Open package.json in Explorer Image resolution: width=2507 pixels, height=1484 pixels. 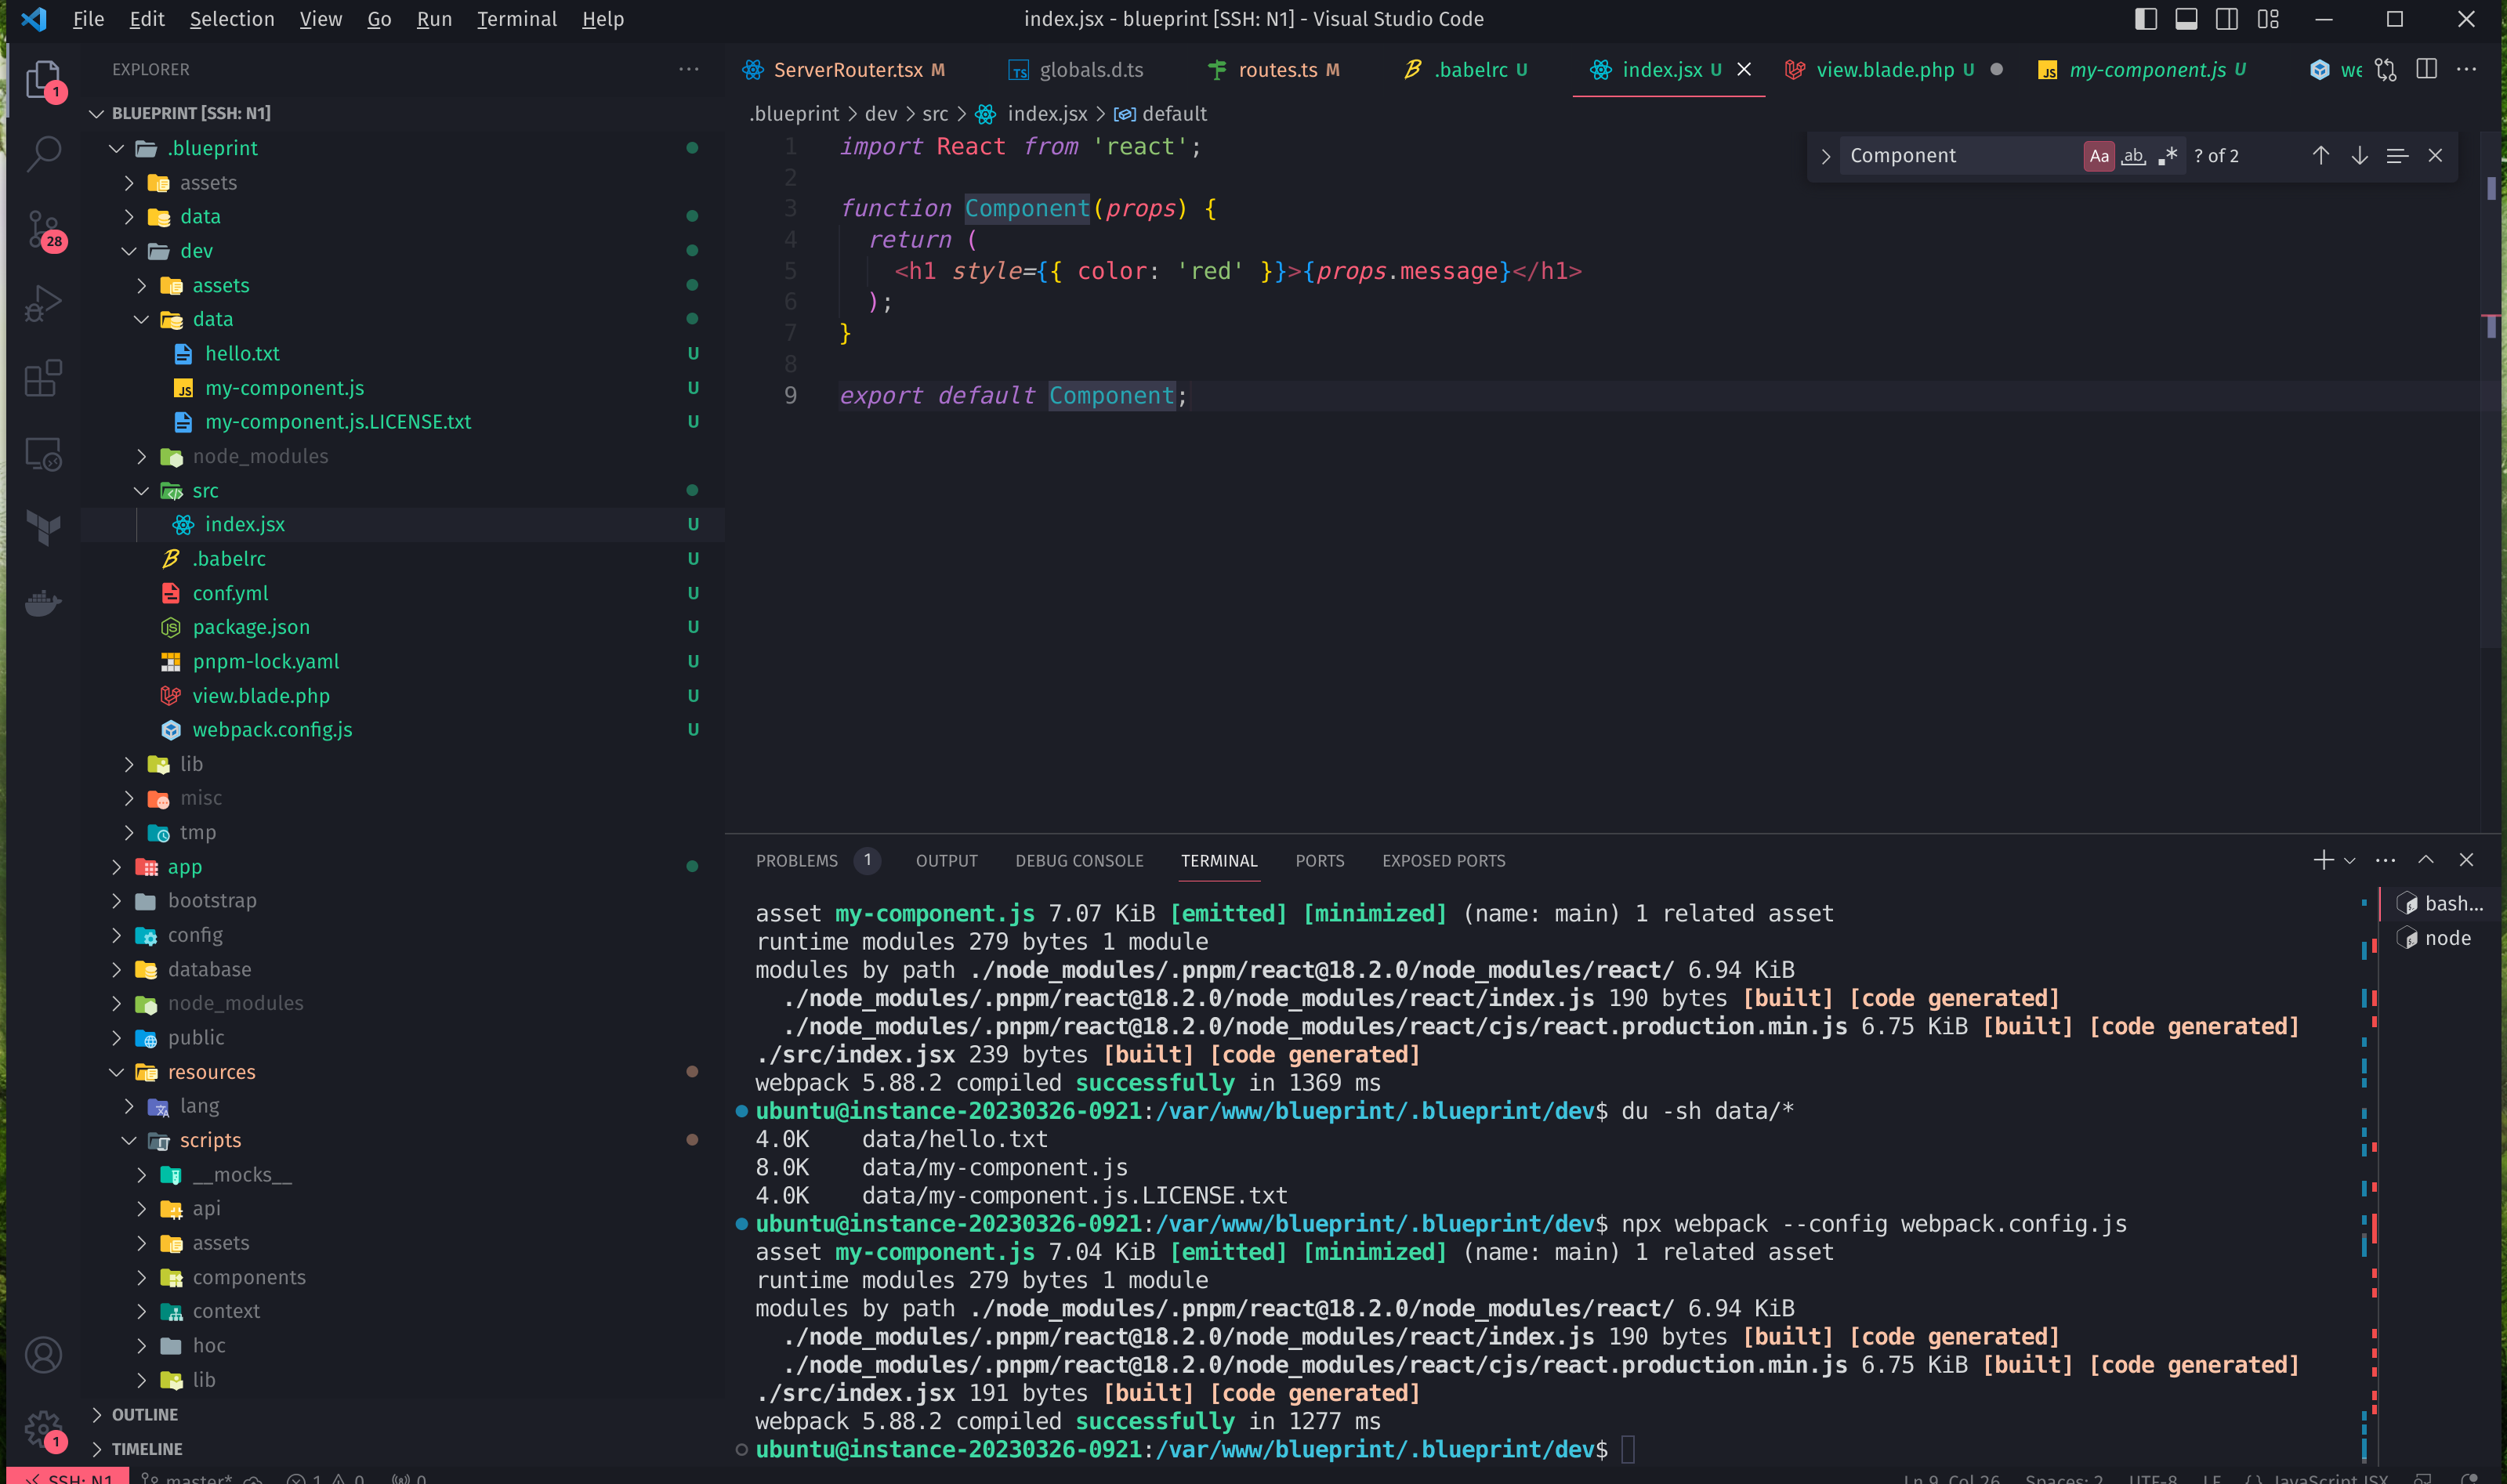251,627
